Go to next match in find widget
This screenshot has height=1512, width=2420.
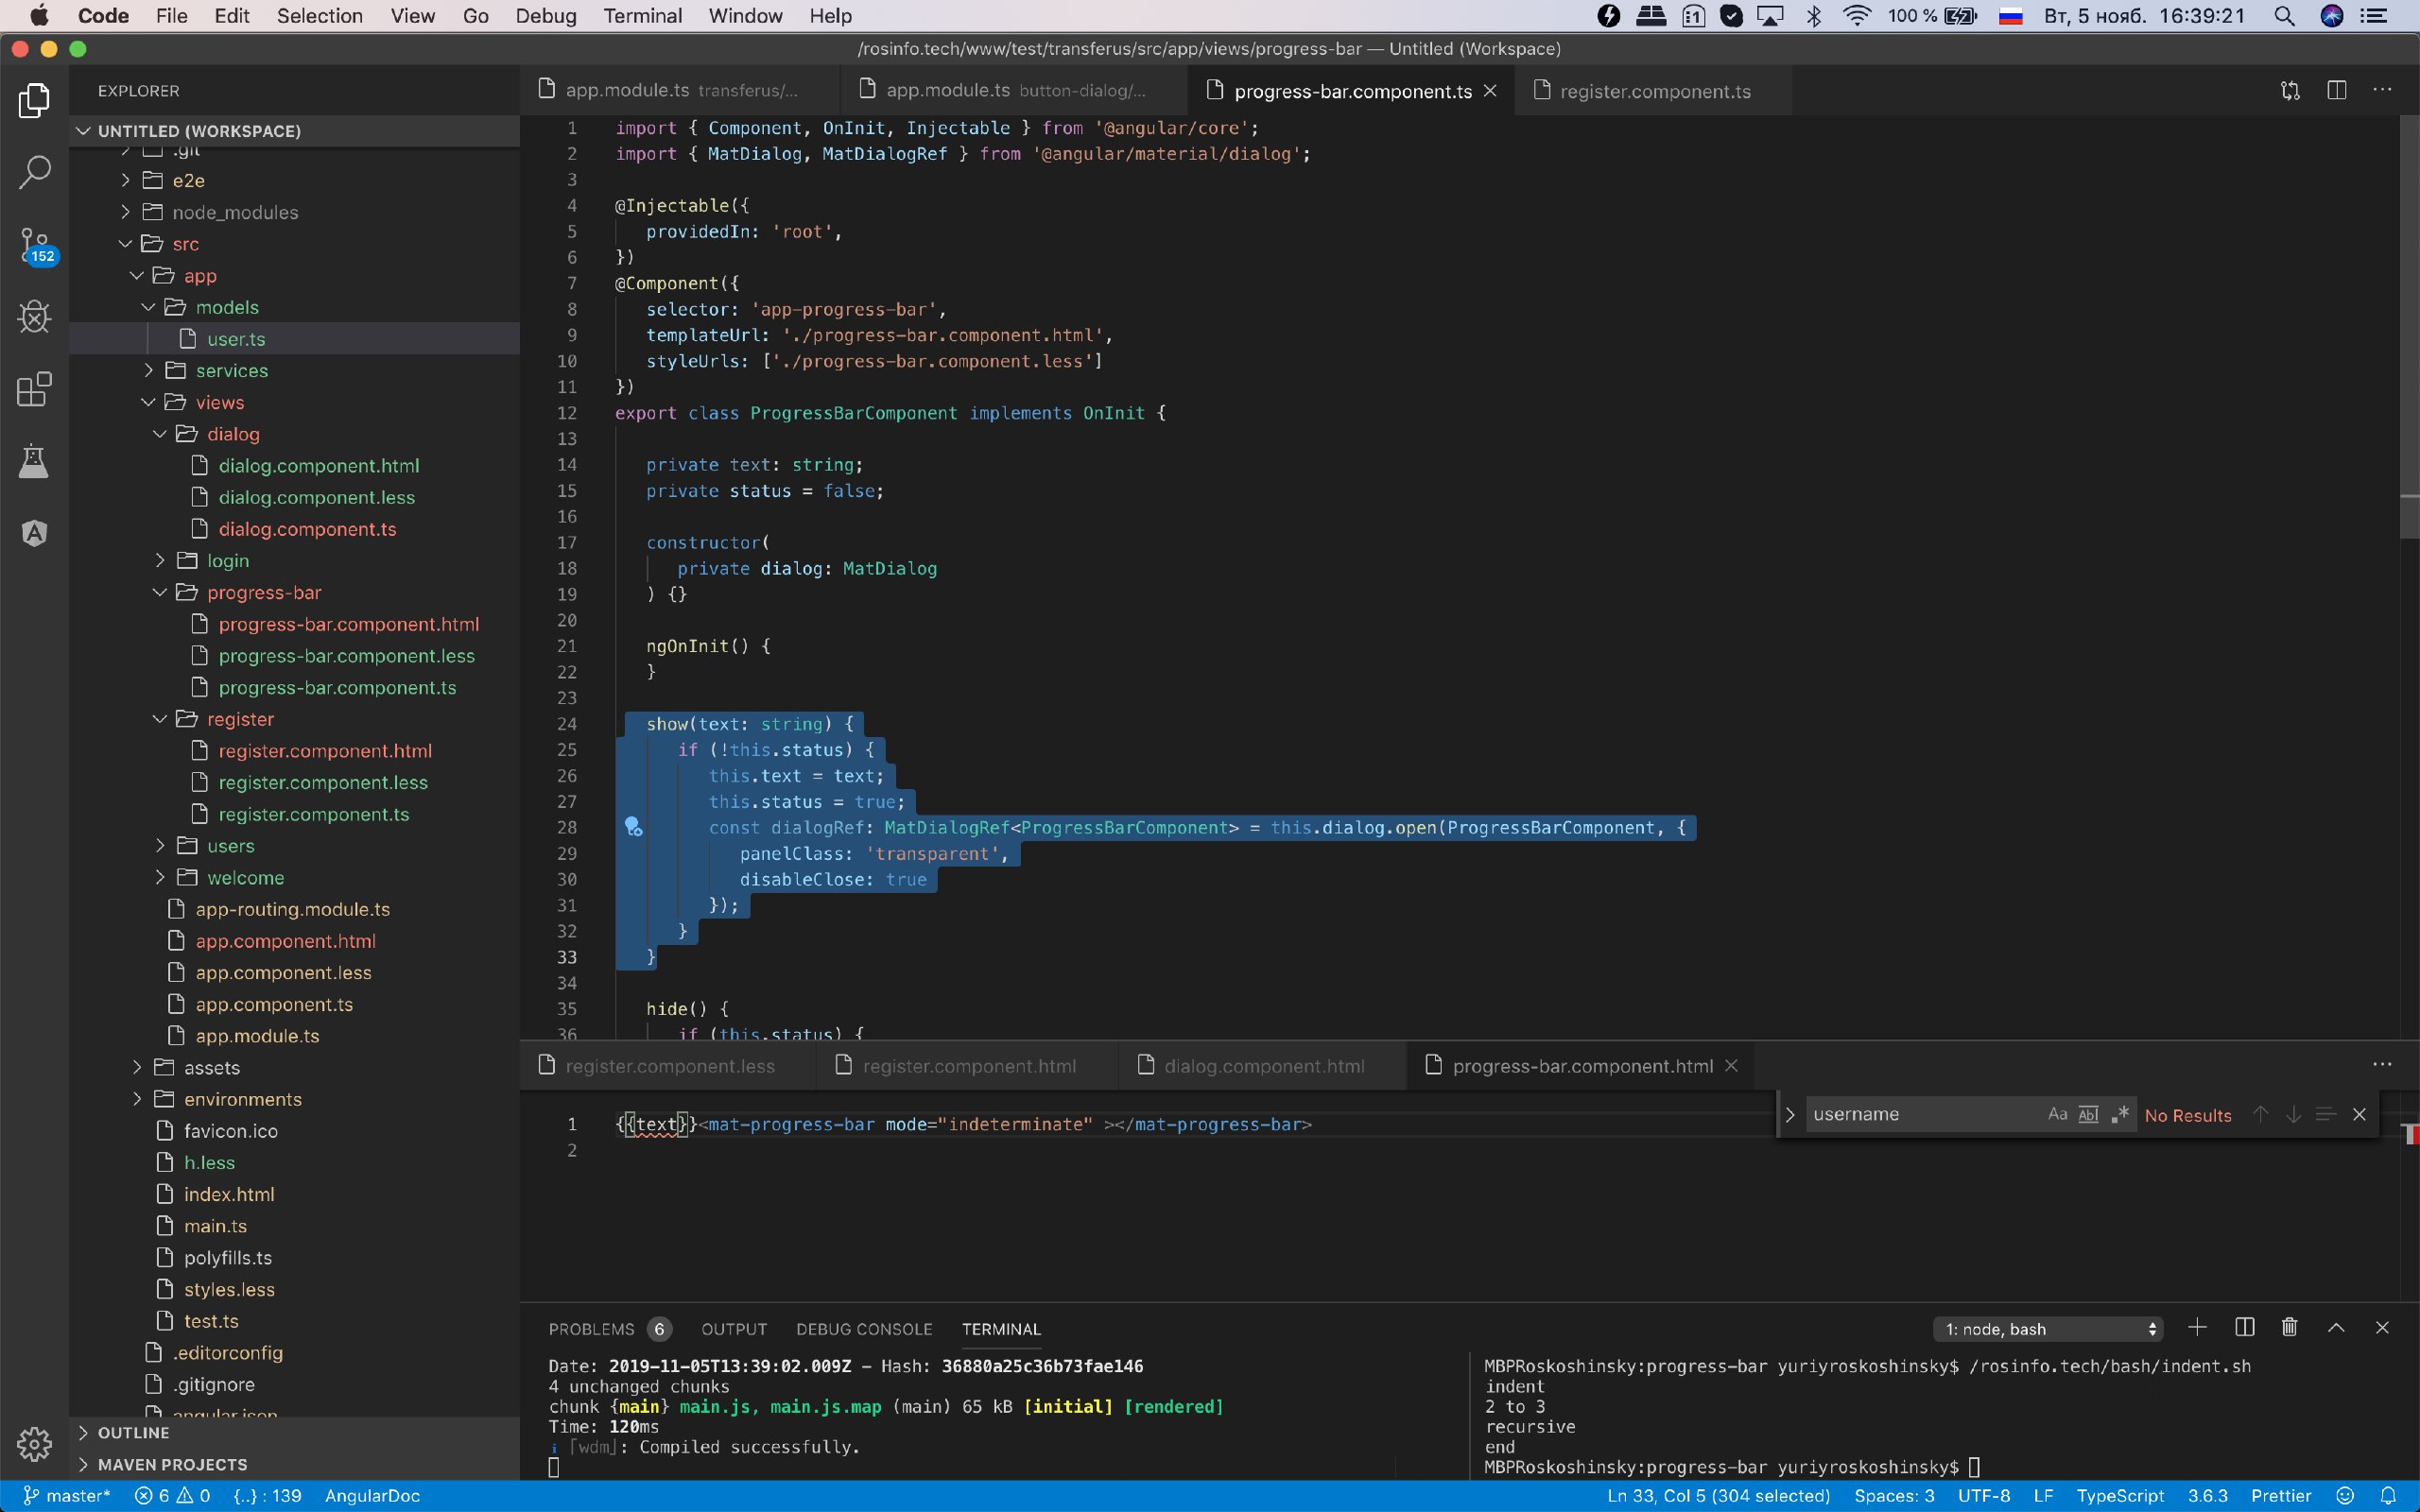click(2293, 1114)
